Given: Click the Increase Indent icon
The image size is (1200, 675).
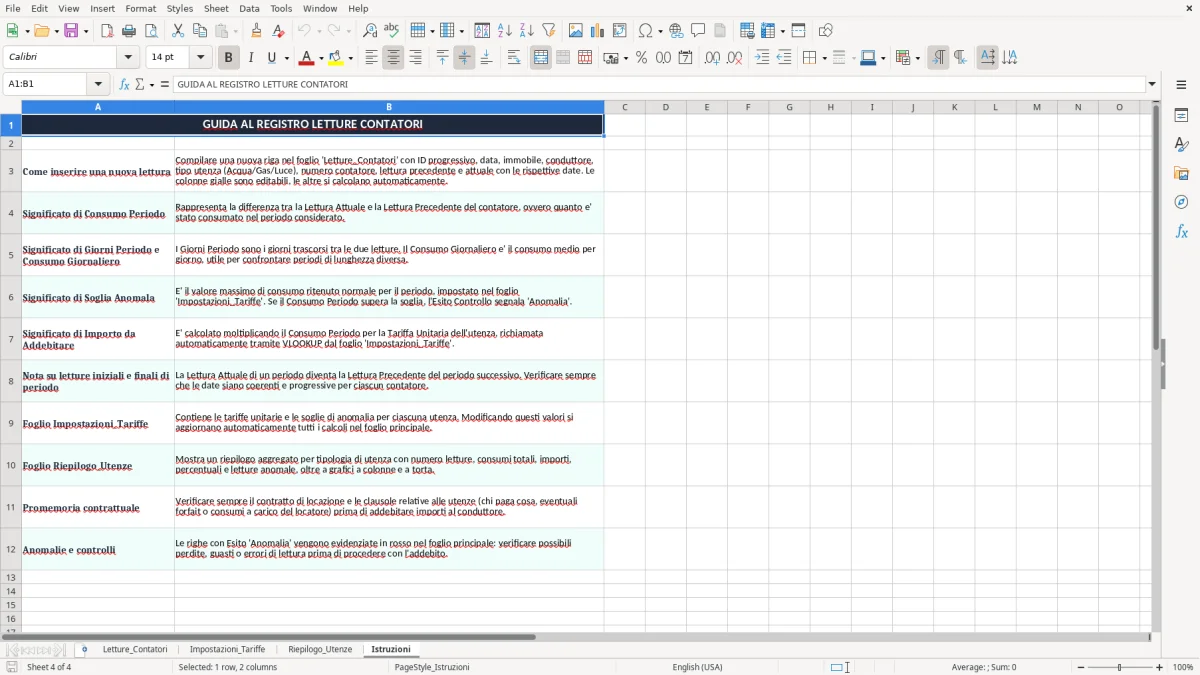Looking at the screenshot, I should (x=762, y=58).
